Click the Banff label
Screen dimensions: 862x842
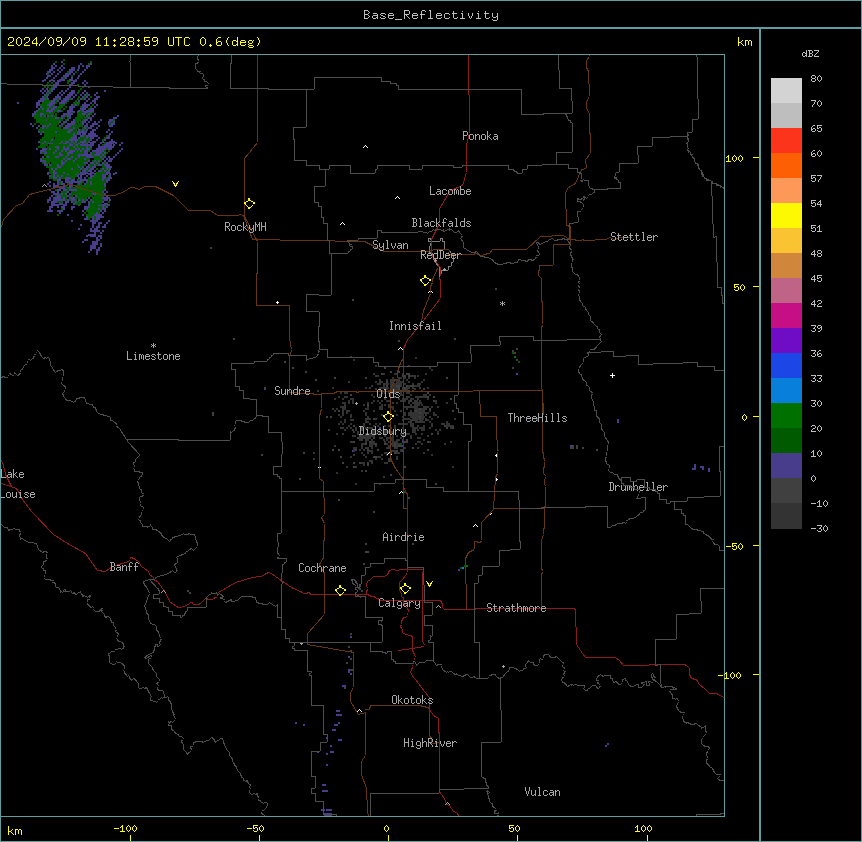click(124, 567)
